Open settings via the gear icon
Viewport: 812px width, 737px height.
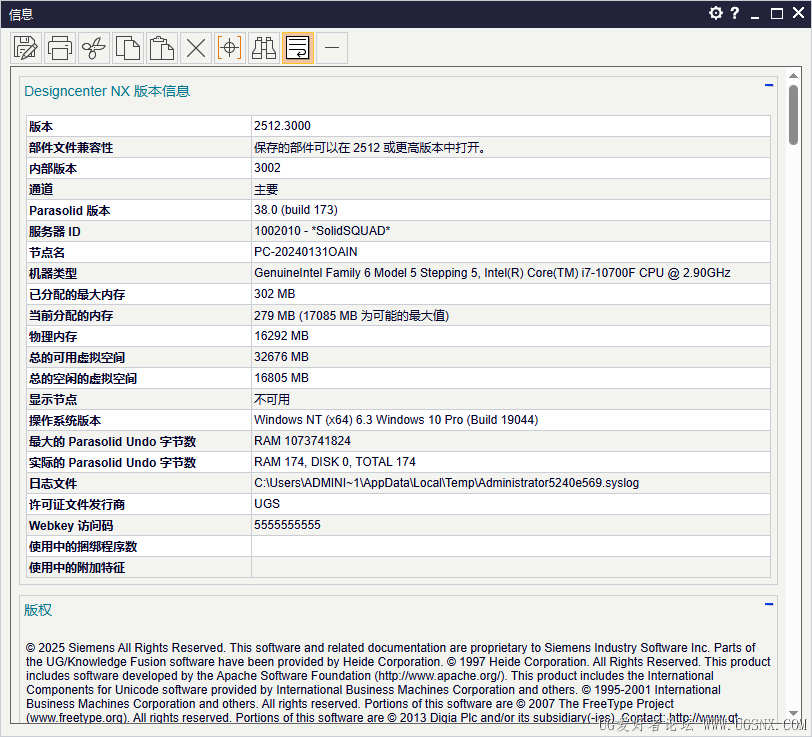[x=716, y=13]
